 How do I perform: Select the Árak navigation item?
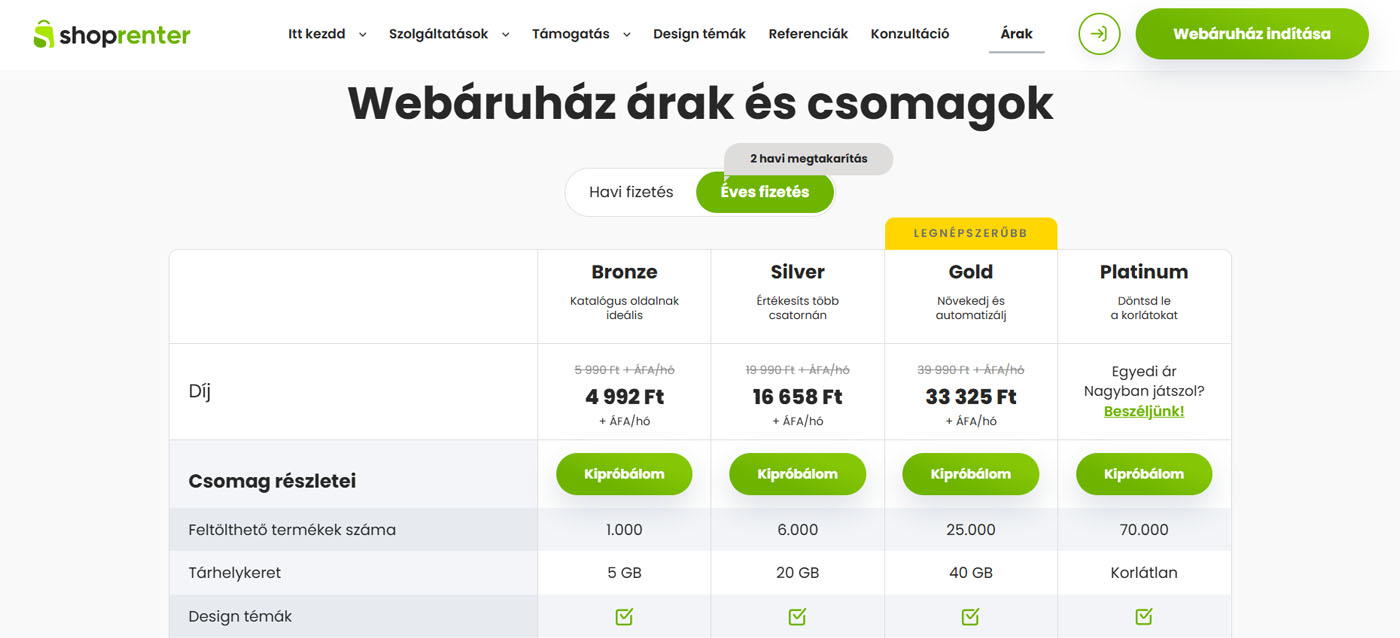[x=1017, y=34]
